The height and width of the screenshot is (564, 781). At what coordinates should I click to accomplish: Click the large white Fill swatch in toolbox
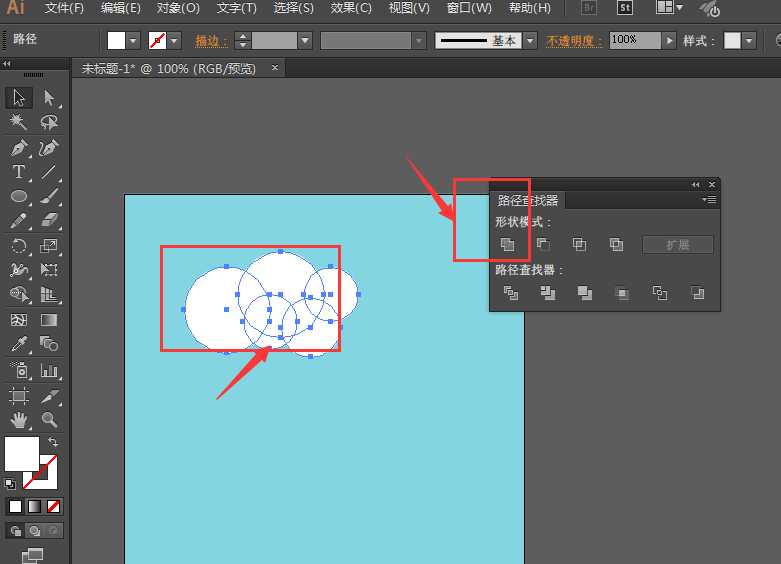22,454
